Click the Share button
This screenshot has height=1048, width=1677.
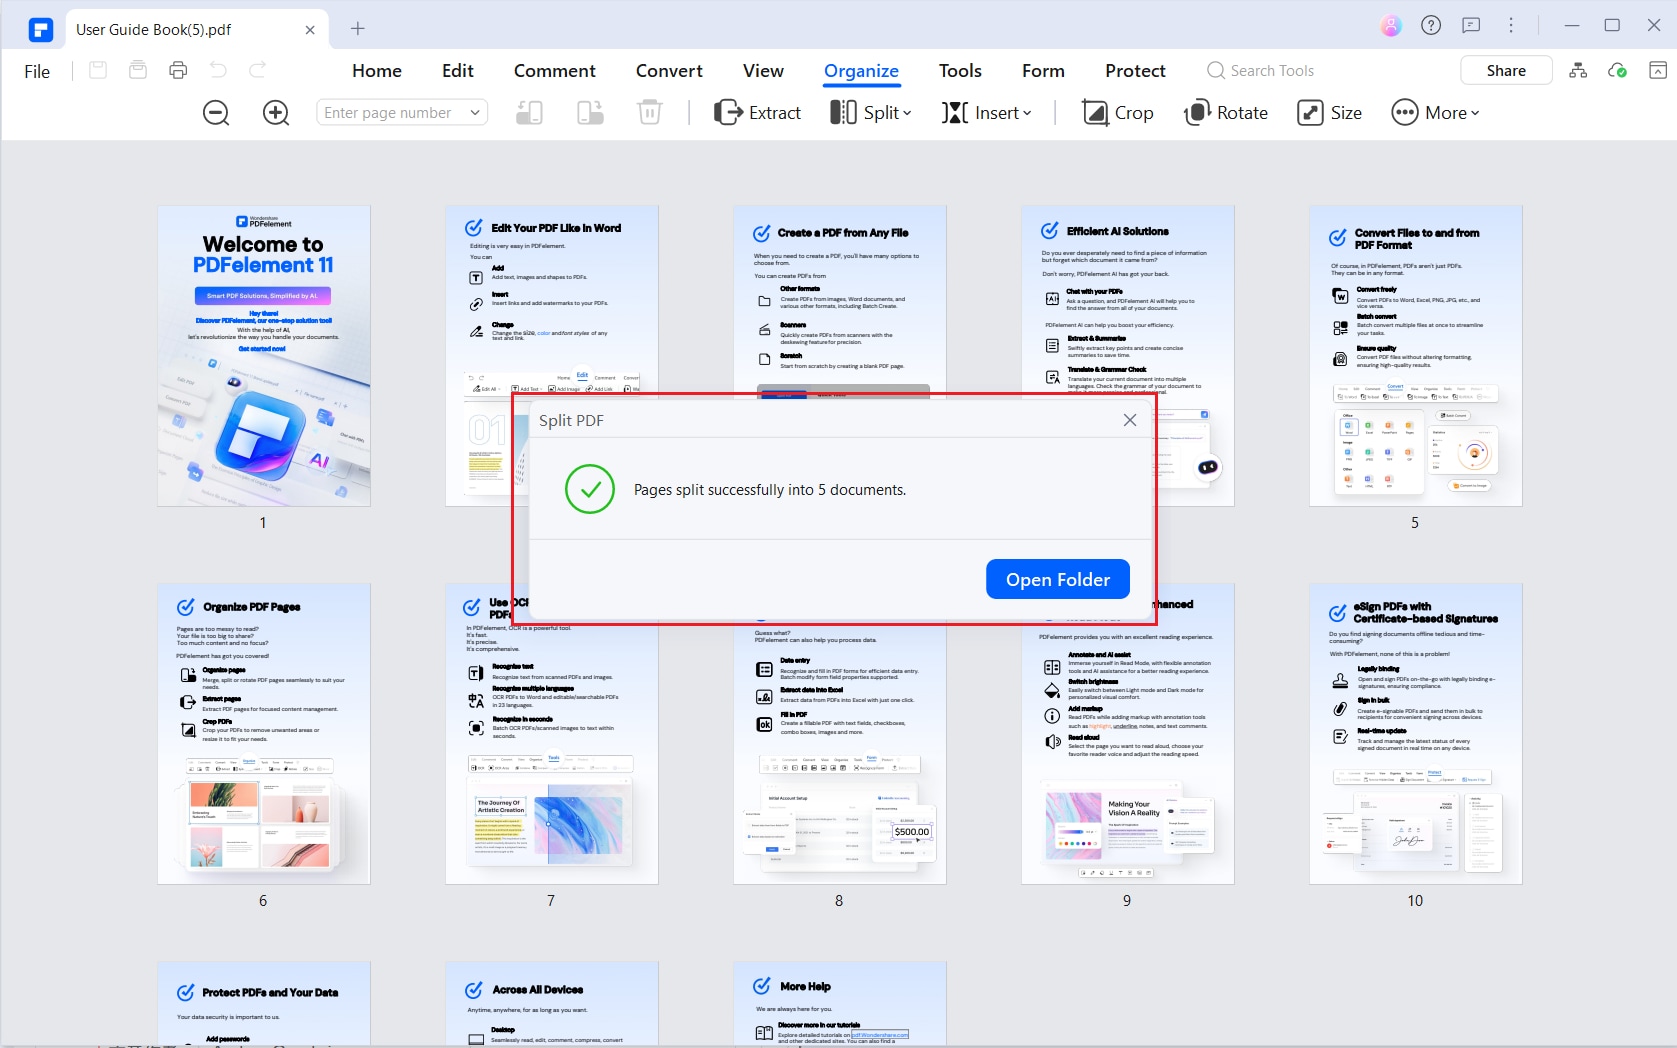pyautogui.click(x=1506, y=70)
